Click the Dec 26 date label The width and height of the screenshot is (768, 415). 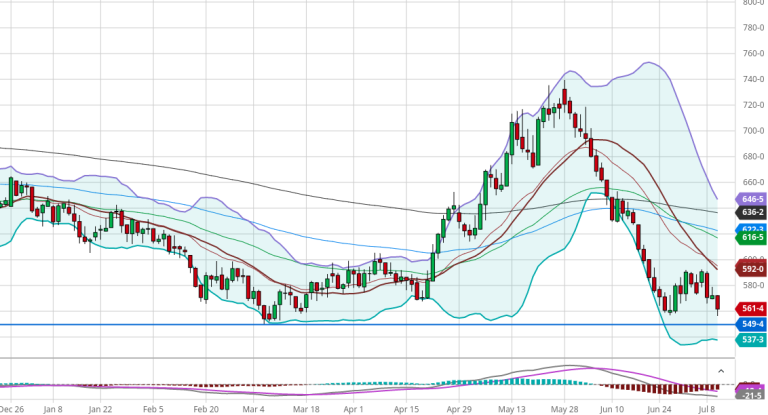(12, 409)
